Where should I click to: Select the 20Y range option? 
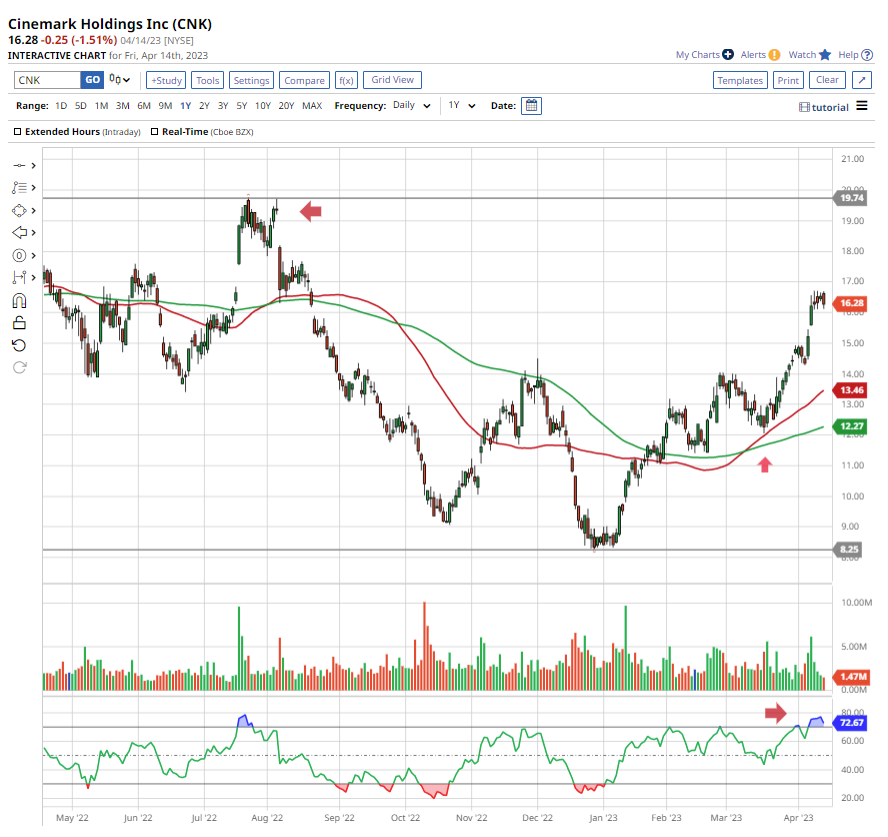coord(287,106)
